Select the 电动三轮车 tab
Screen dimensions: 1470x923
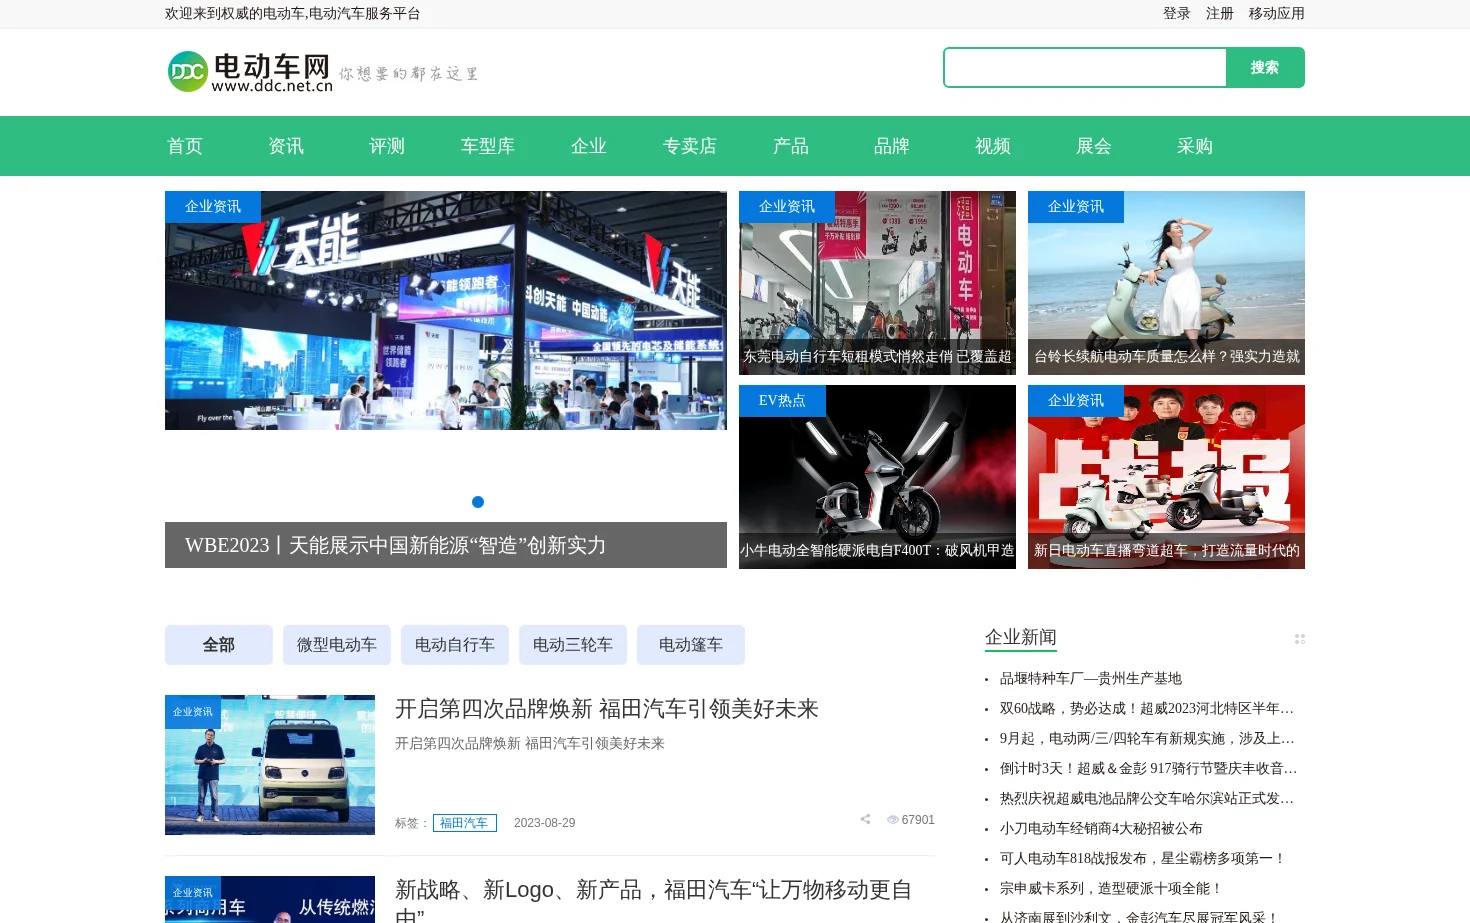point(573,645)
